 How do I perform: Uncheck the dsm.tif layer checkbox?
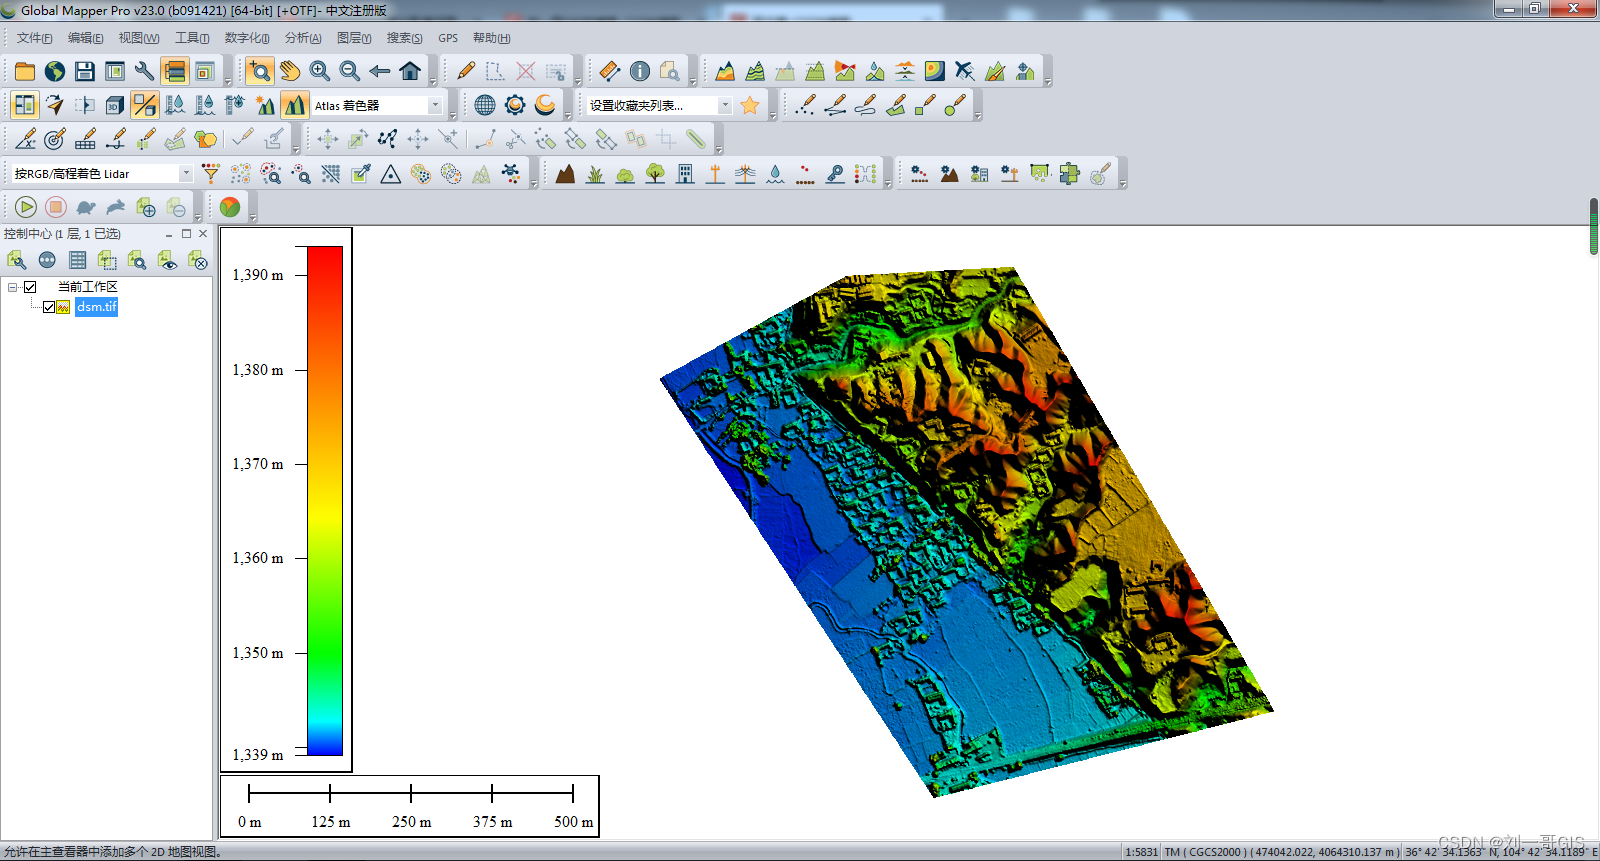48,307
